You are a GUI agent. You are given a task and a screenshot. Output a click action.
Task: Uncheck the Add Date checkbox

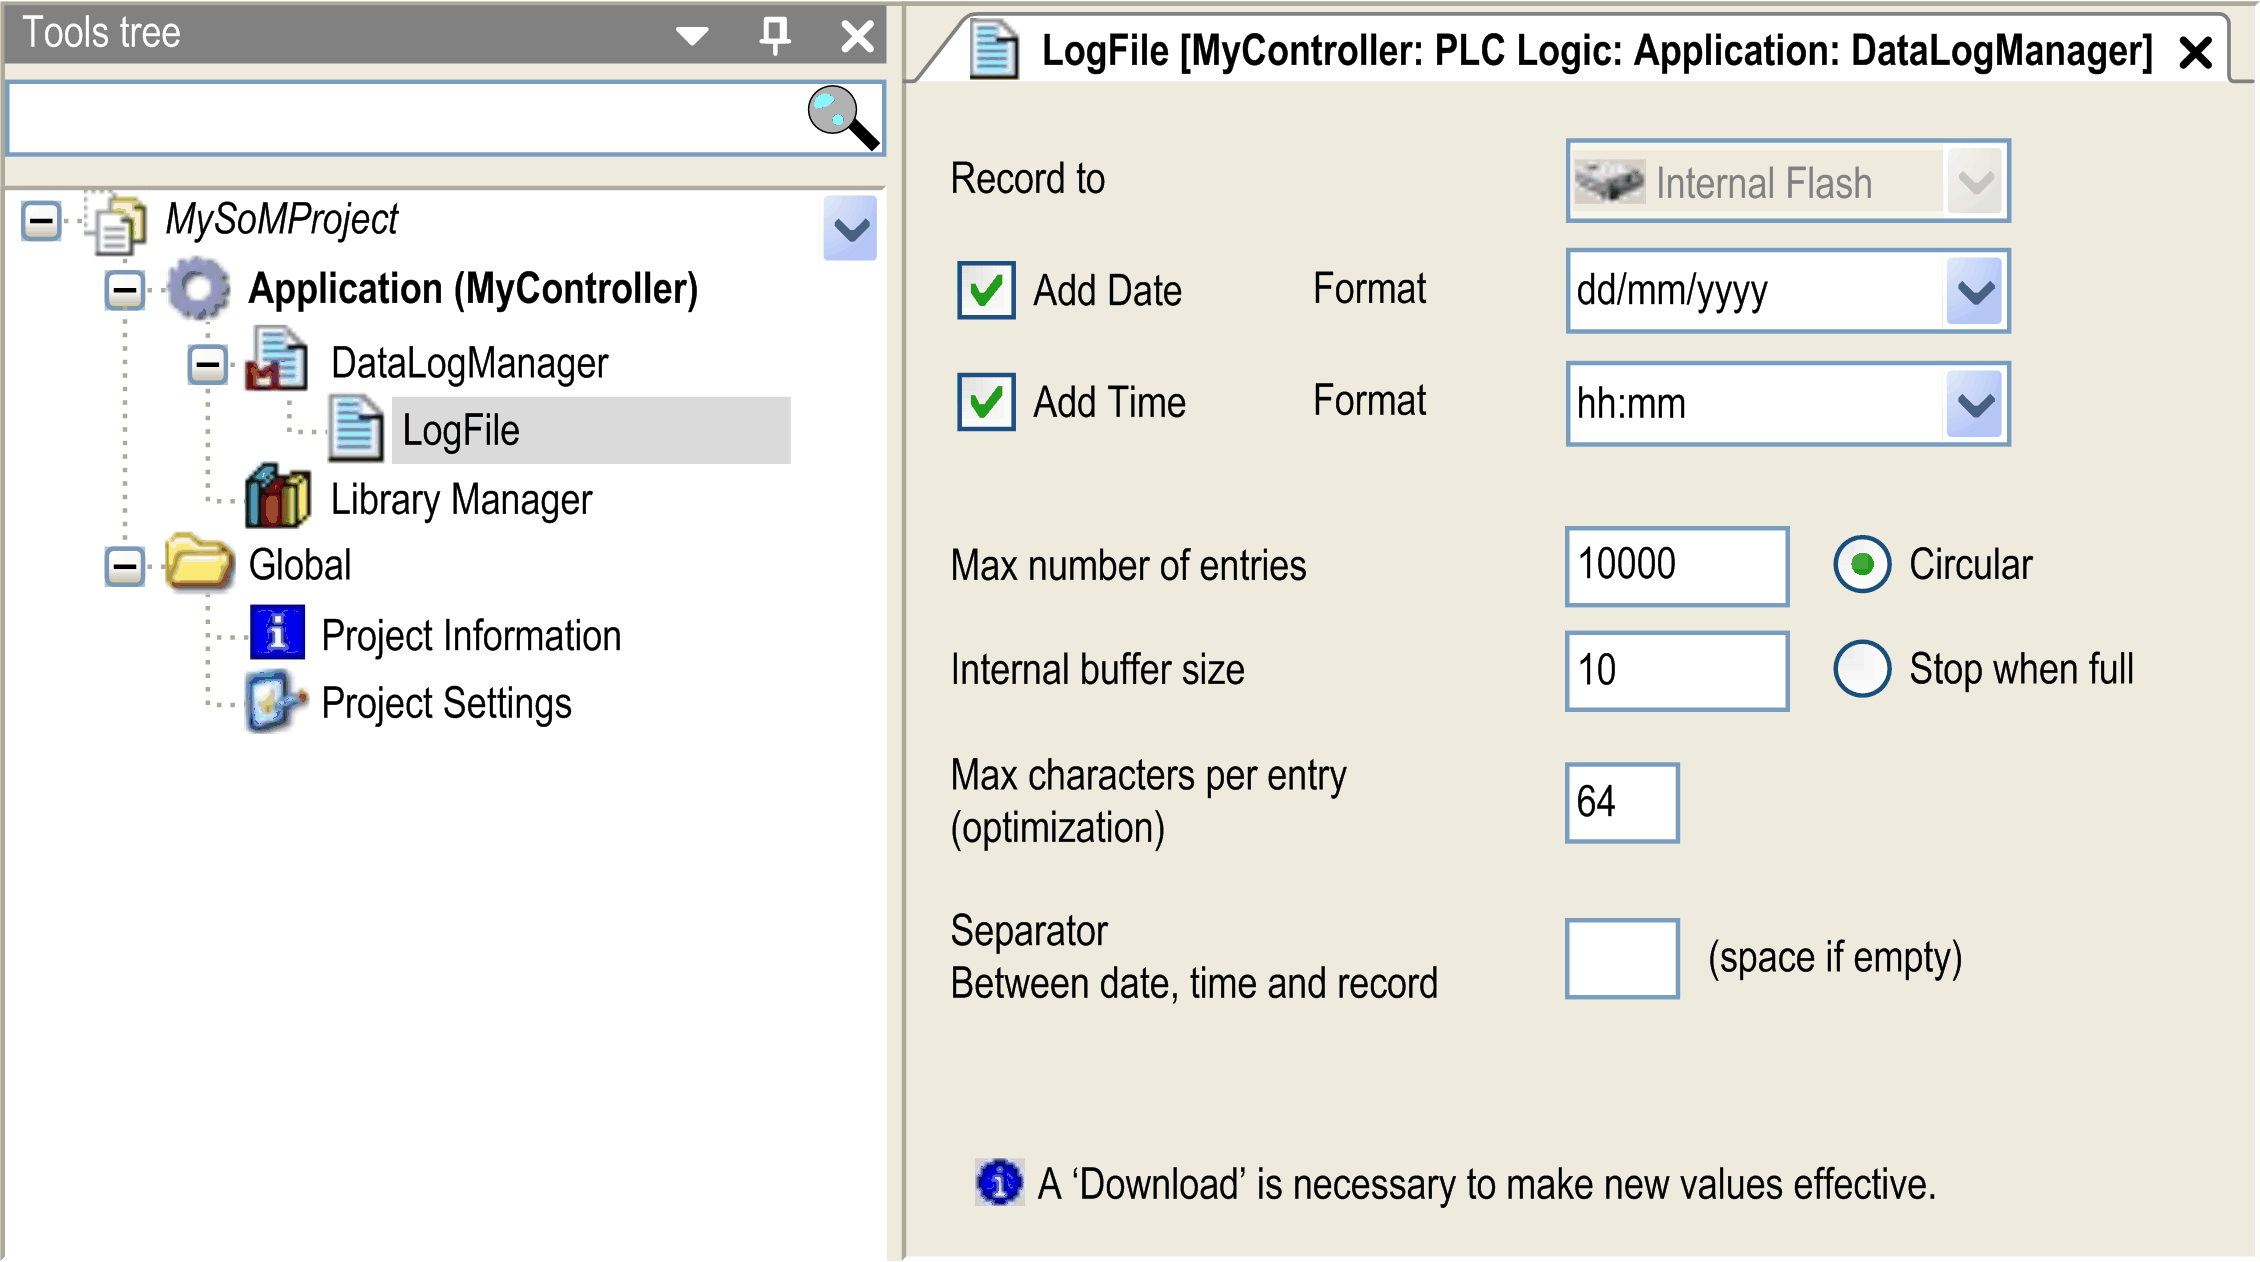click(x=985, y=290)
